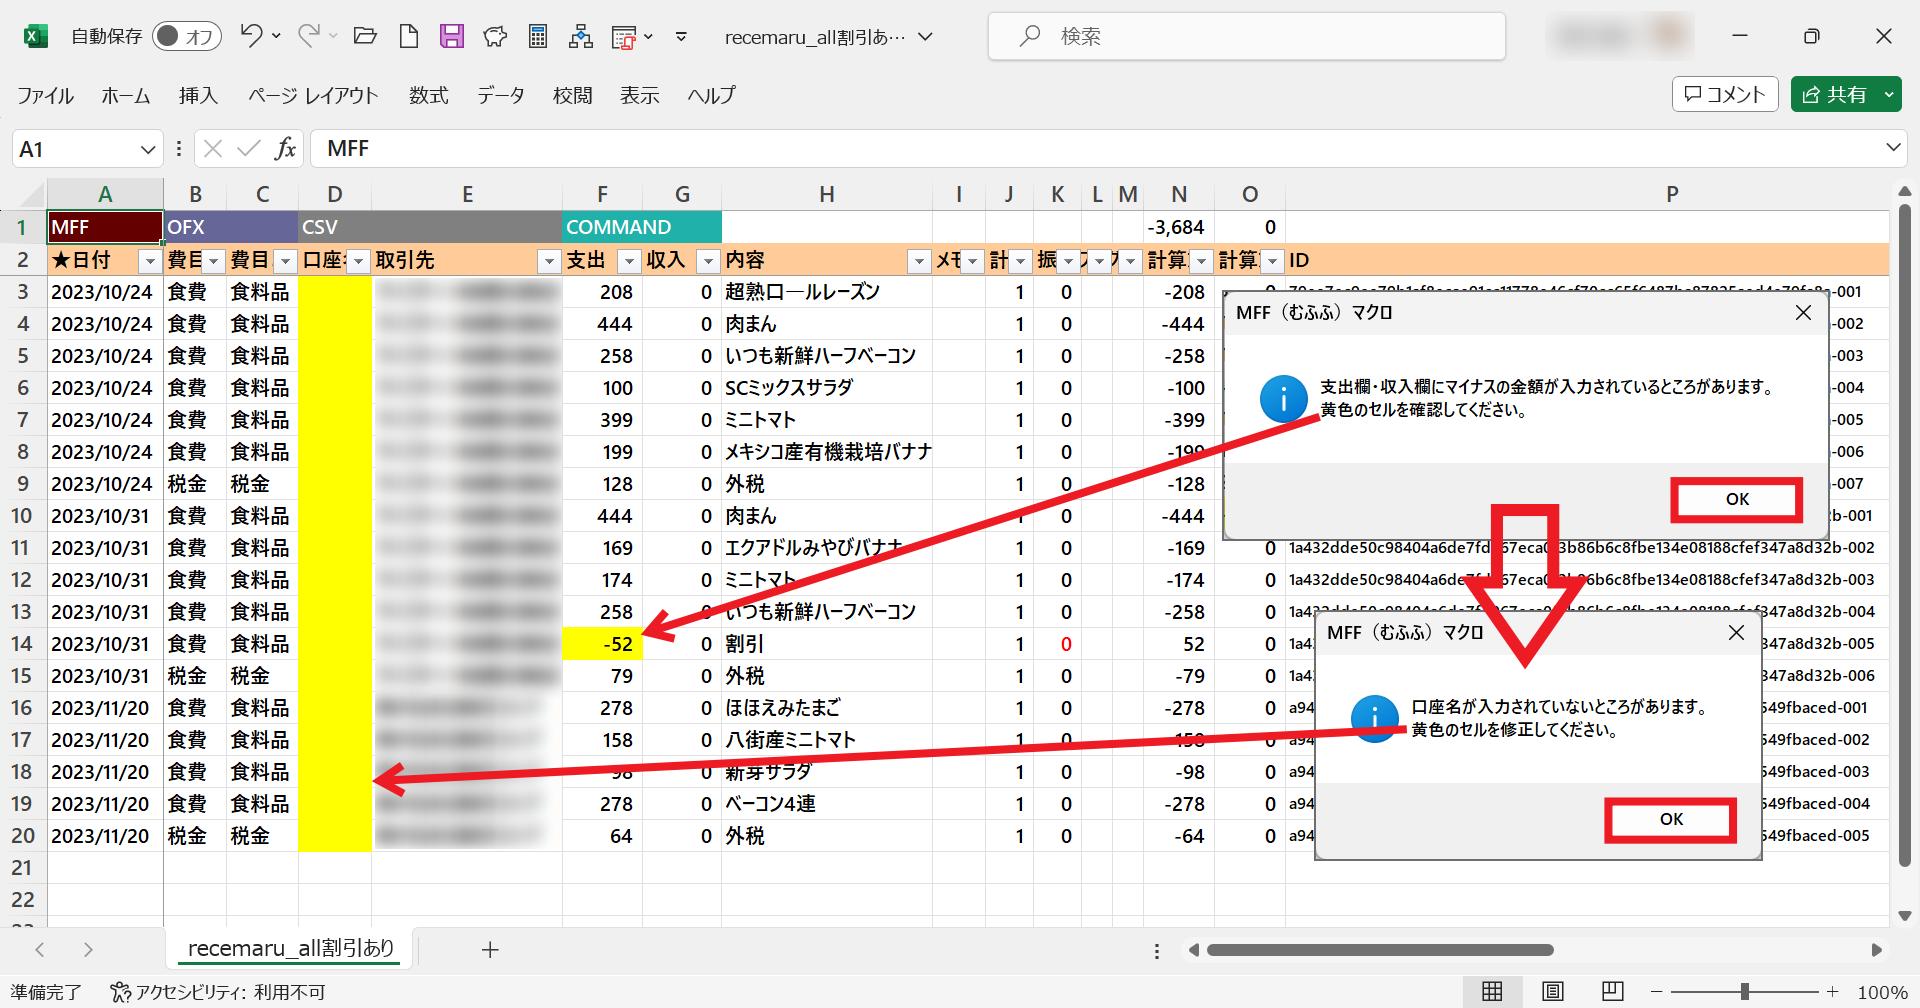Open the 内容 column filter dropdown
Screen dimensions: 1920x1008
(x=919, y=261)
